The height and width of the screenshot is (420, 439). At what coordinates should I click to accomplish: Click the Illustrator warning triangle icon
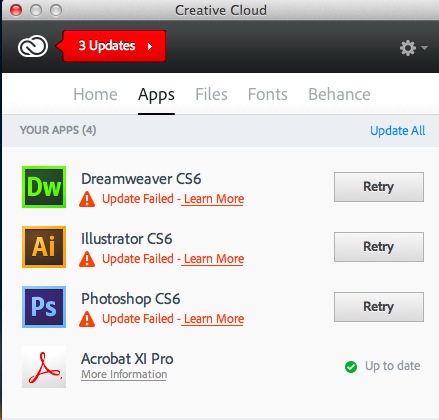click(87, 259)
